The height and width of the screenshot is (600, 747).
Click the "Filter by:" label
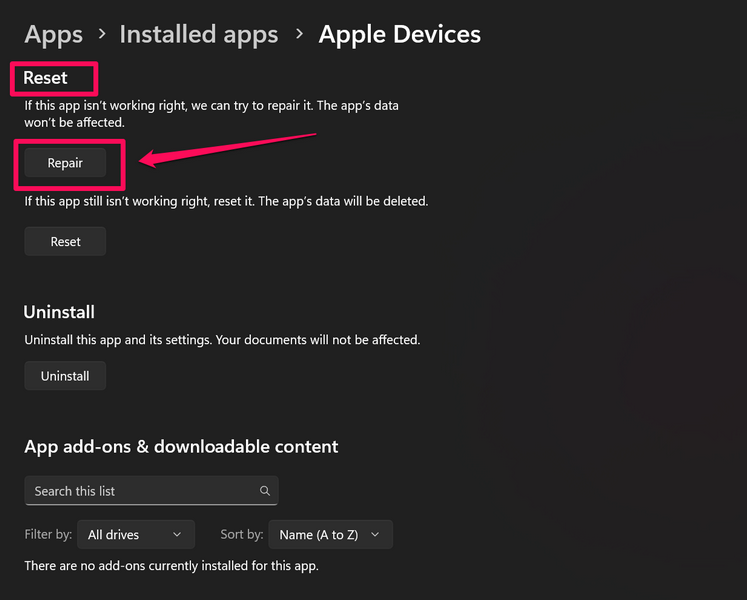pos(48,535)
